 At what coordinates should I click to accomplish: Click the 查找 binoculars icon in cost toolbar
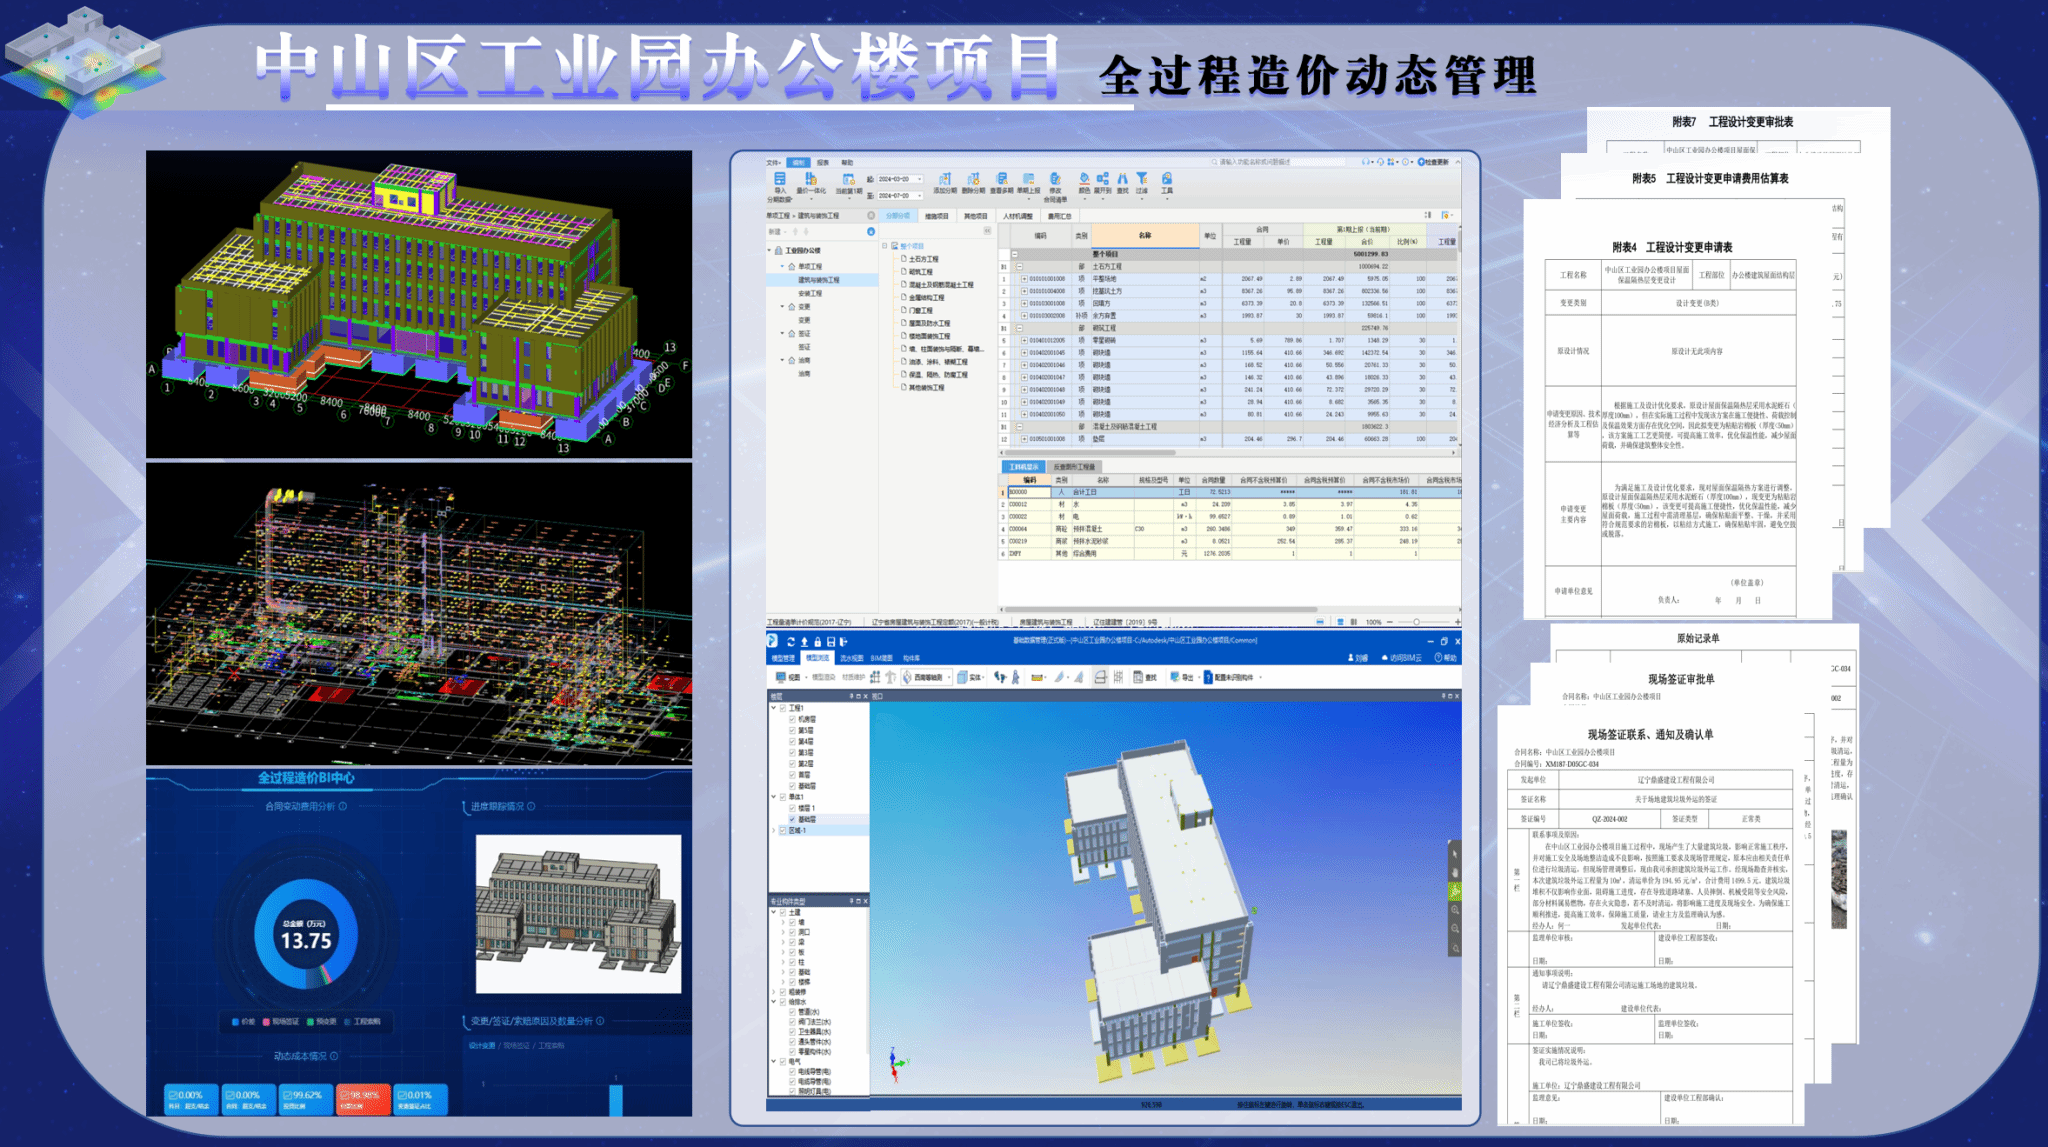pos(1122,179)
